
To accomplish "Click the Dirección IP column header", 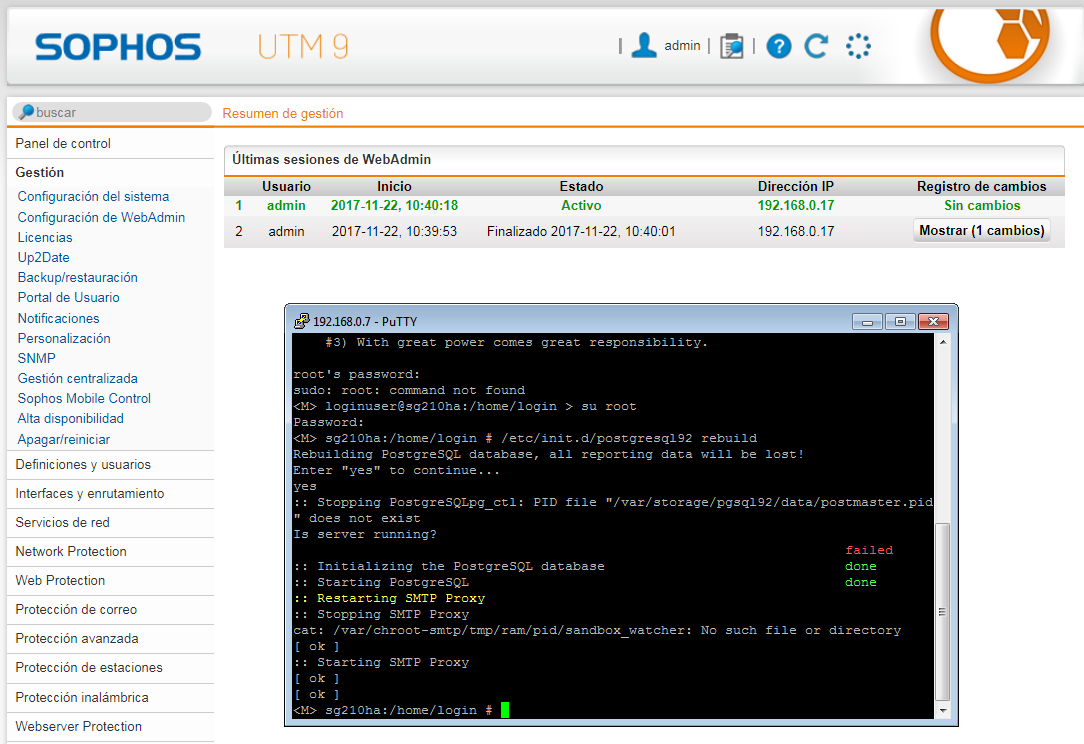I will point(796,187).
